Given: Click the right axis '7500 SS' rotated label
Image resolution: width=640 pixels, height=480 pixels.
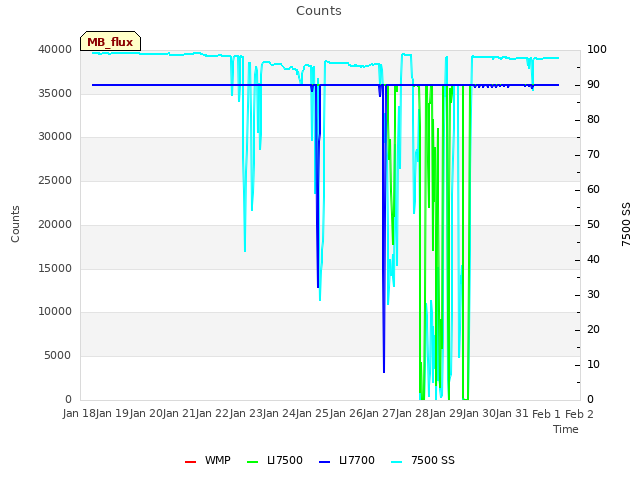Looking at the screenshot, I should [x=626, y=224].
